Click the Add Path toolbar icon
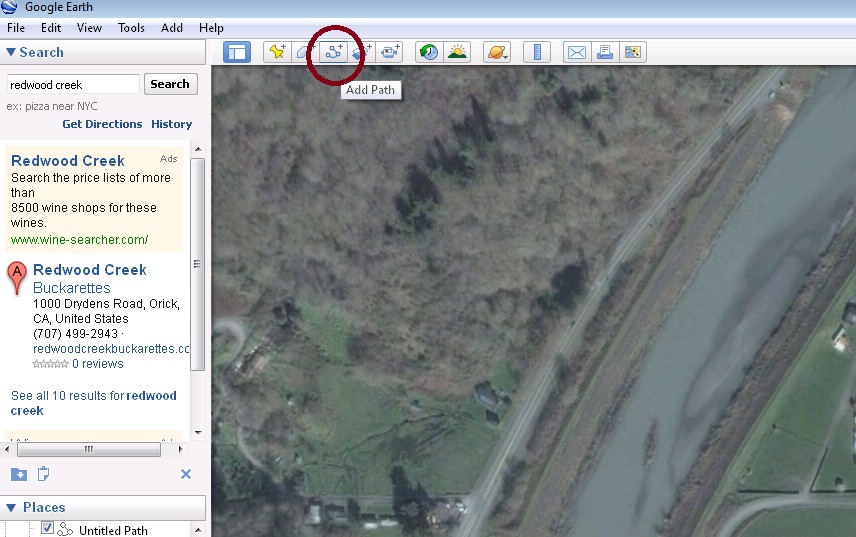Viewport: 856px width, 537px height. [334, 52]
